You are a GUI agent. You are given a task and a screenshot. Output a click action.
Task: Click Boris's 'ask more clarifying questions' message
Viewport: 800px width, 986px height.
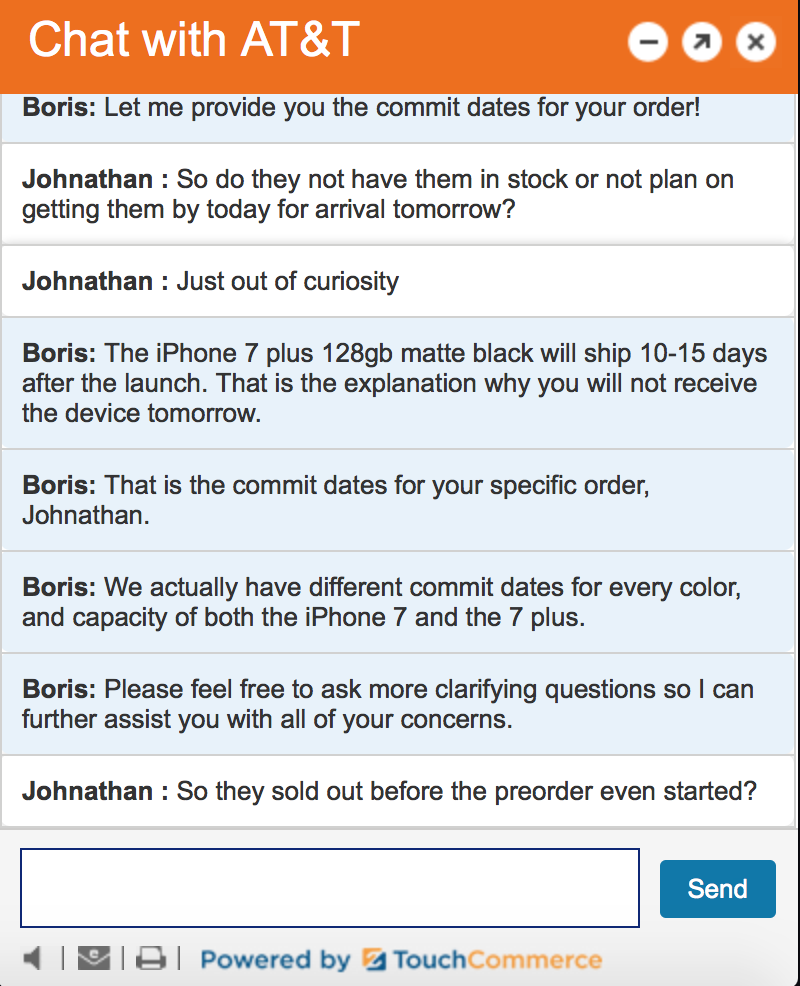pyautogui.click(x=397, y=704)
